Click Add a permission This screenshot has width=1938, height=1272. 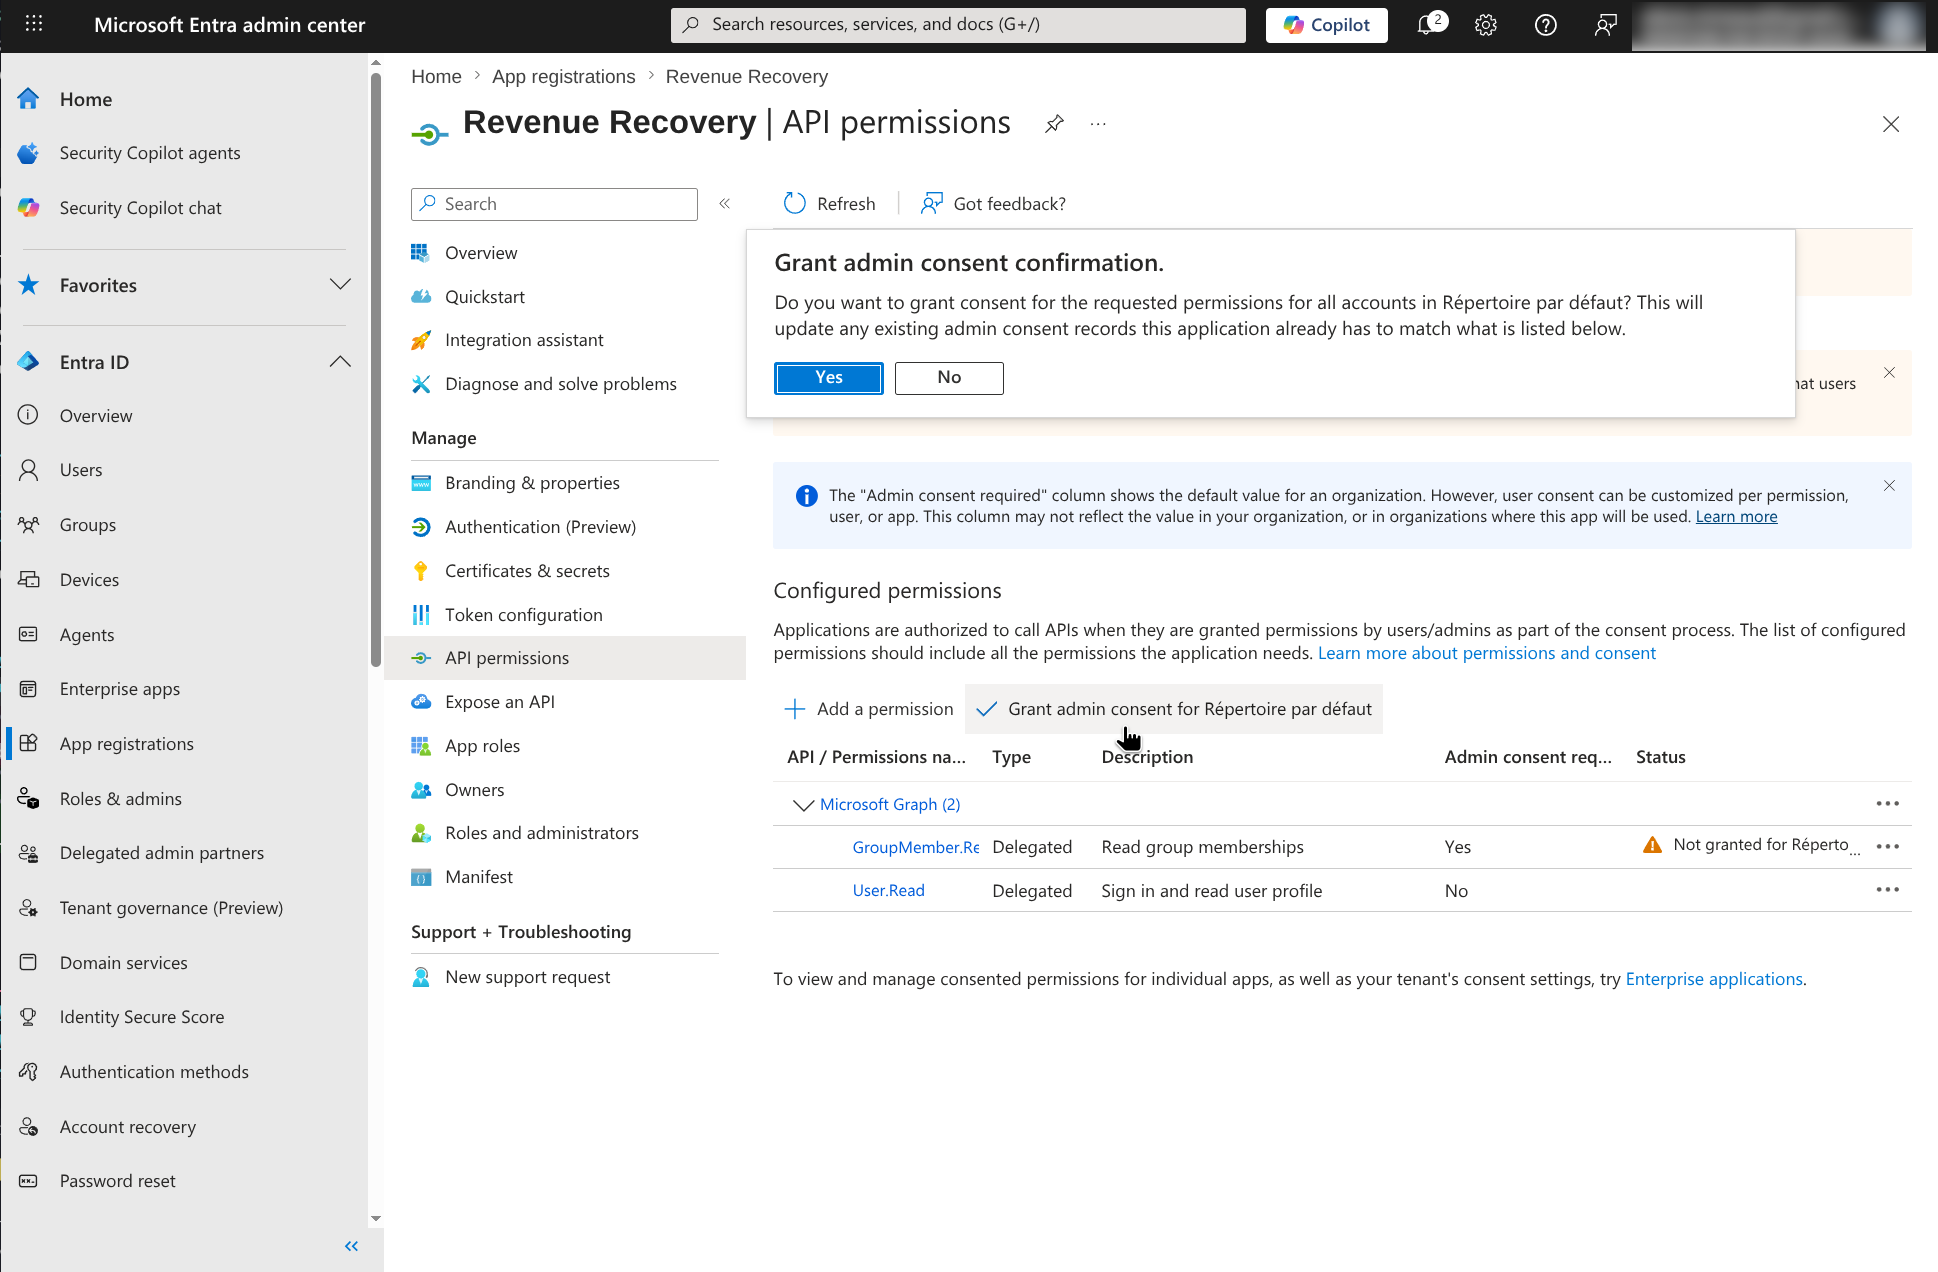[x=869, y=709]
